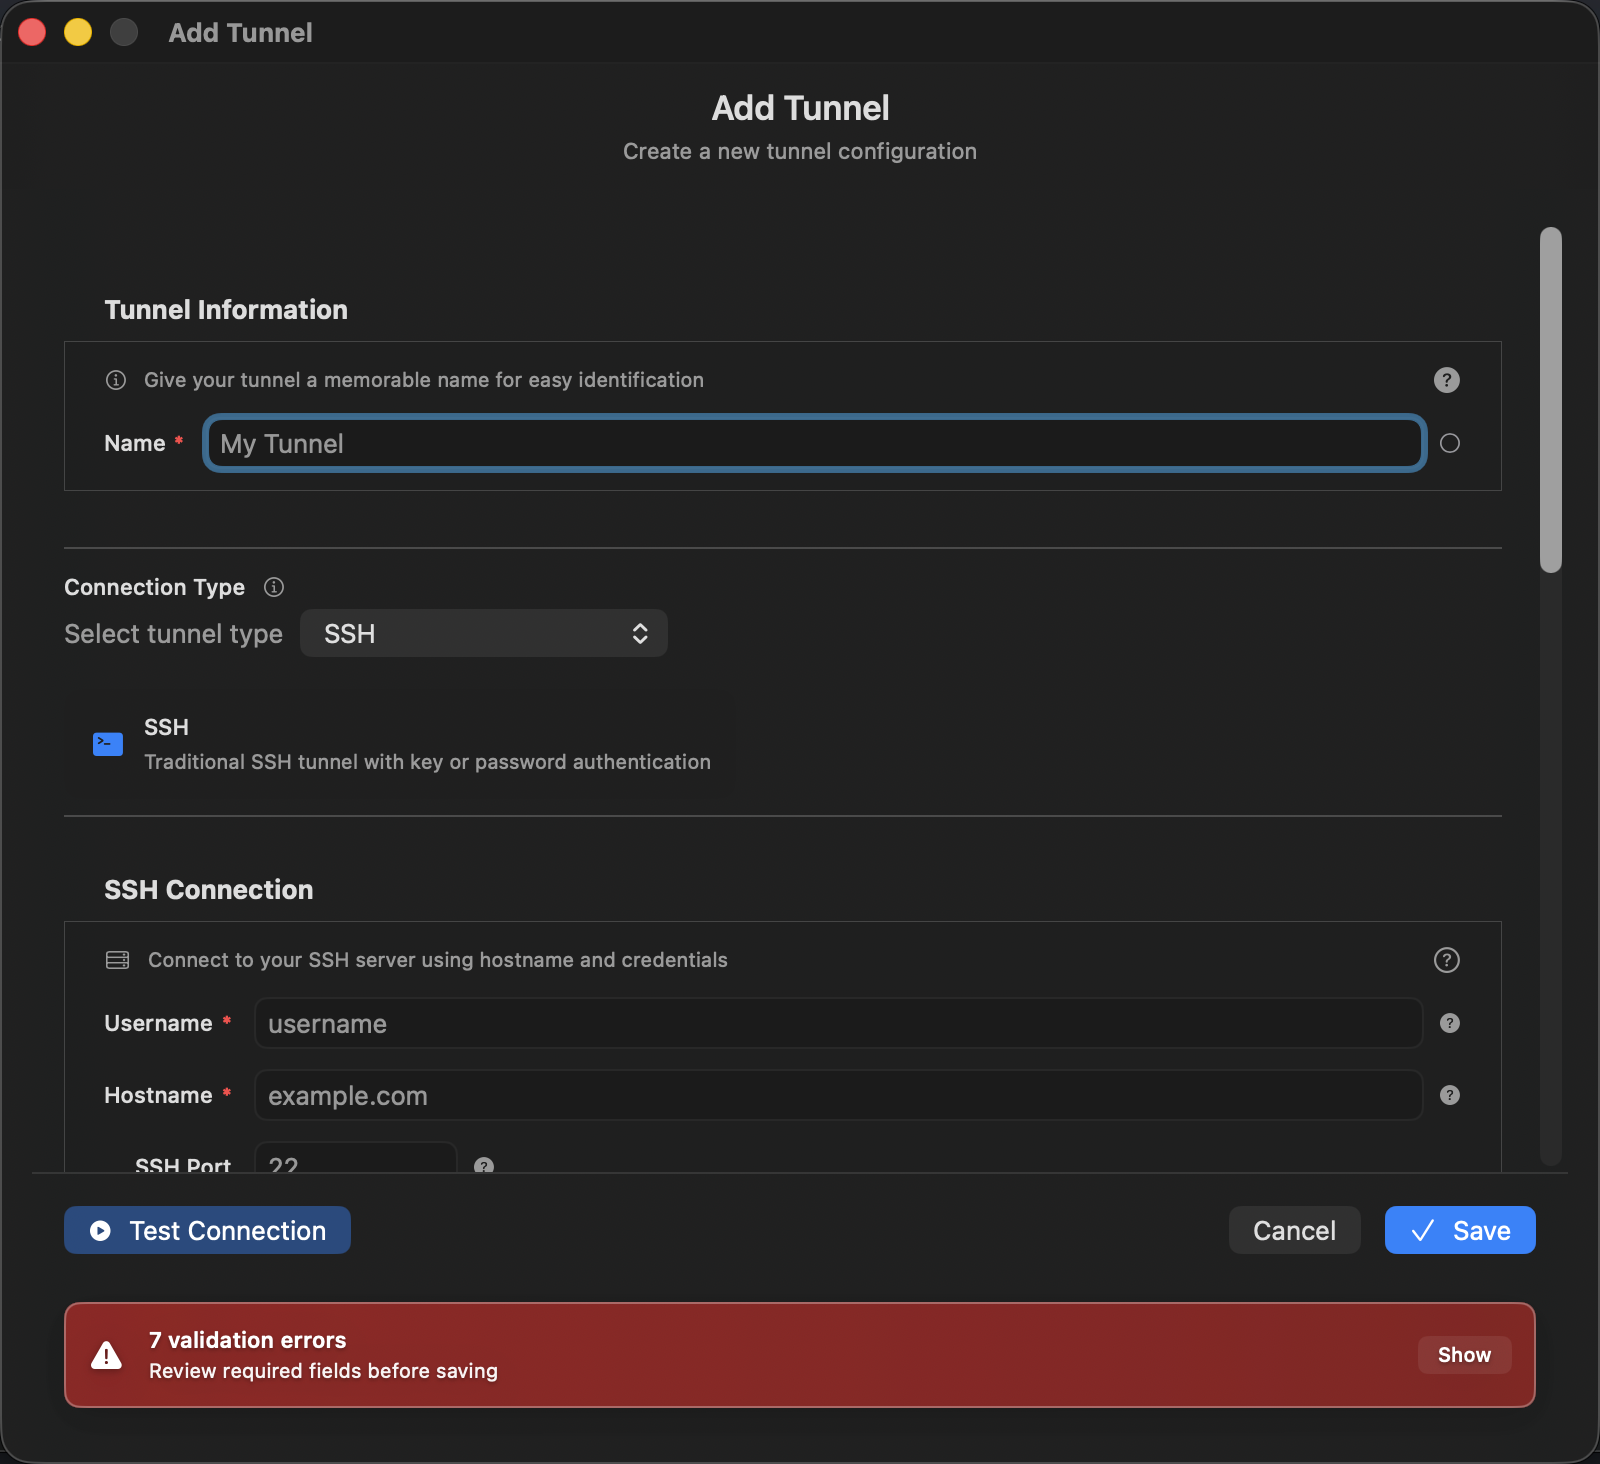Open the SSH Port help icon
The width and height of the screenshot is (1600, 1464).
tap(485, 1164)
